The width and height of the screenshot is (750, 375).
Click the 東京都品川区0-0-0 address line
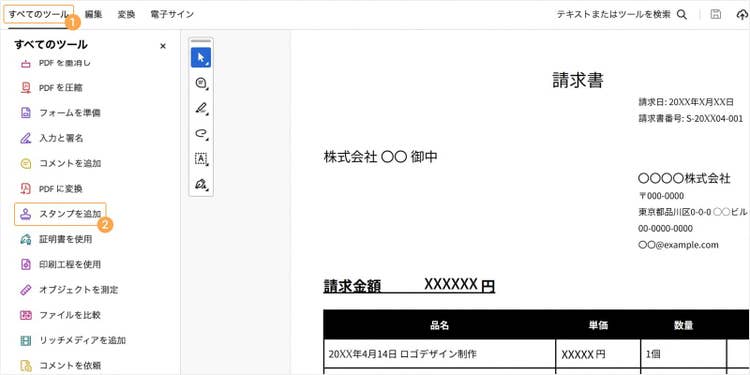[x=694, y=212]
